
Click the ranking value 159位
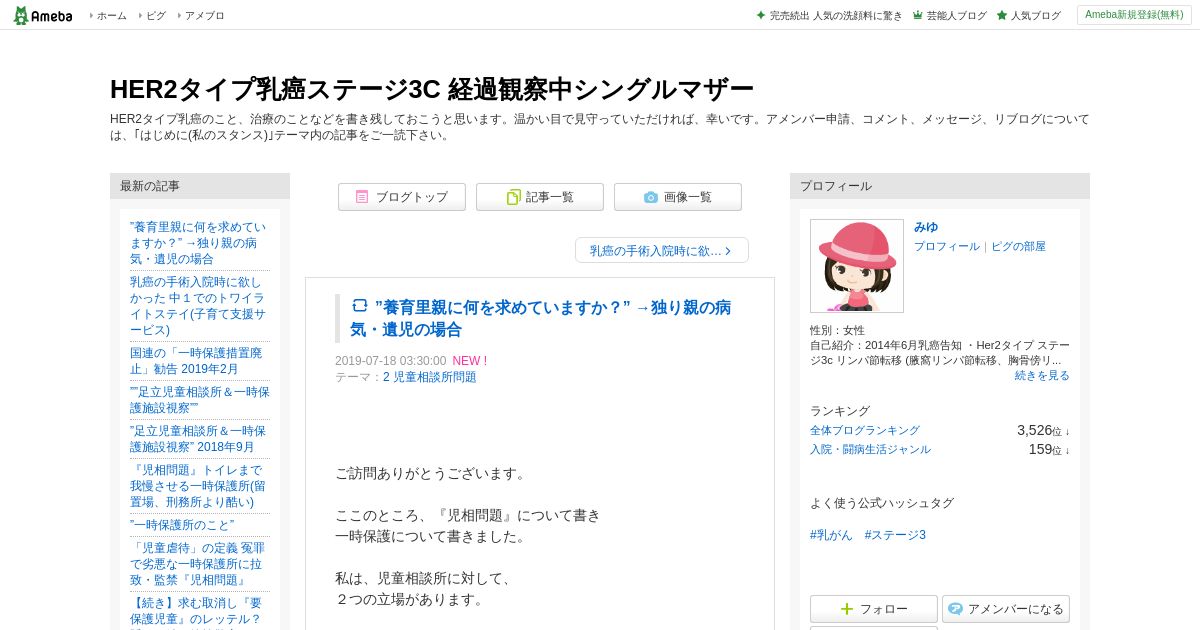click(x=1049, y=449)
